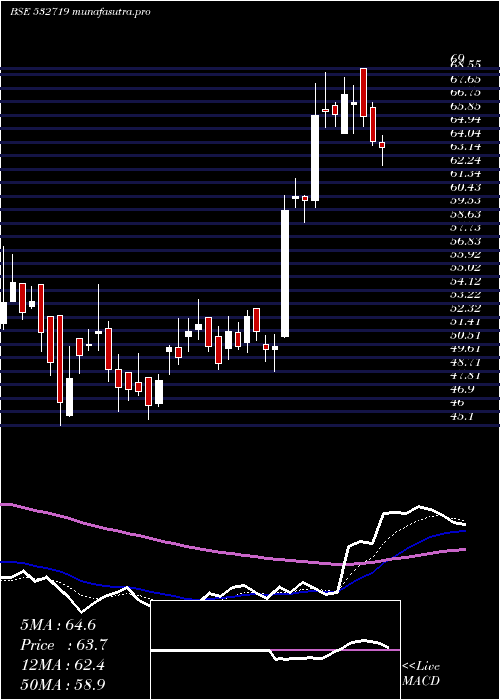Select the 61.34 price label
This screenshot has height=700, width=500.
click(465, 173)
